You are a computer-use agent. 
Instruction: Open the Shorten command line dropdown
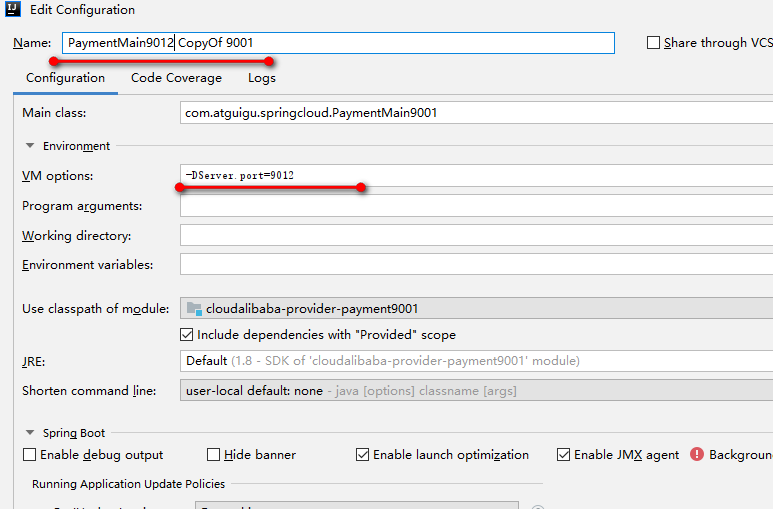pyautogui.click(x=476, y=391)
